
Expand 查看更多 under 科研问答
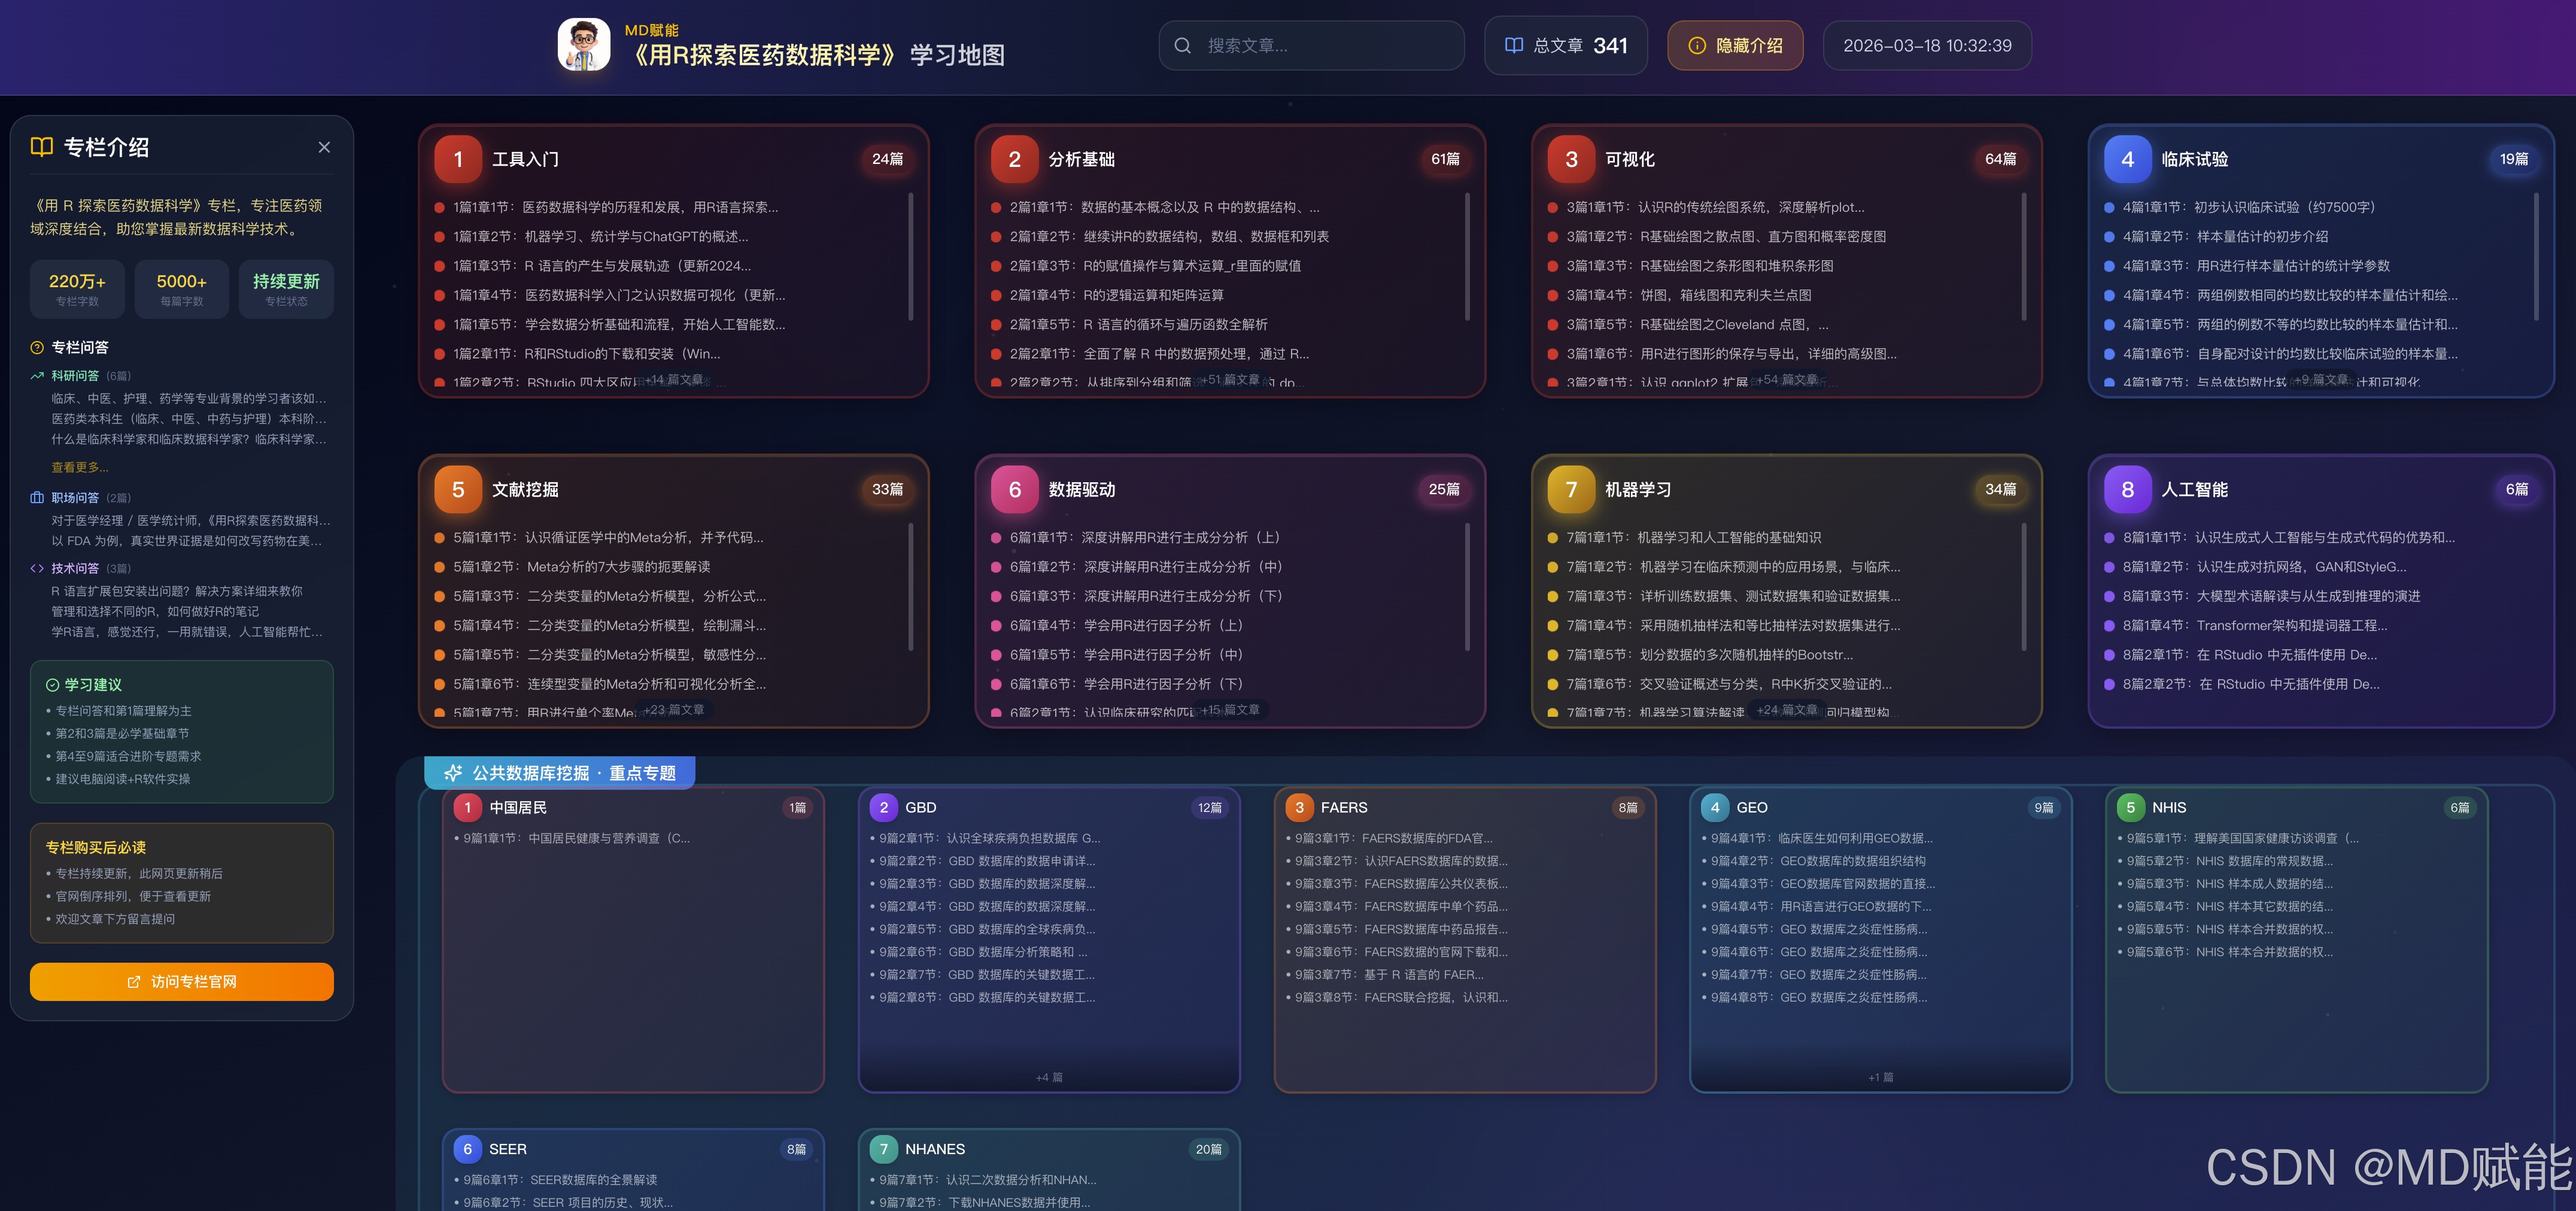(x=80, y=467)
